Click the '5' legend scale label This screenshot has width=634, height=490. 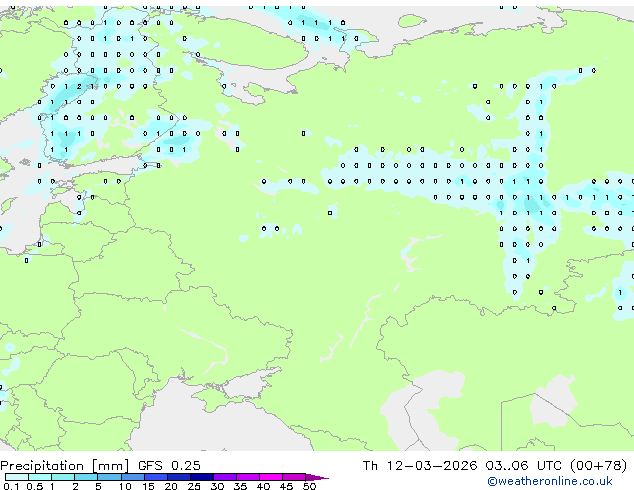click(x=98, y=486)
